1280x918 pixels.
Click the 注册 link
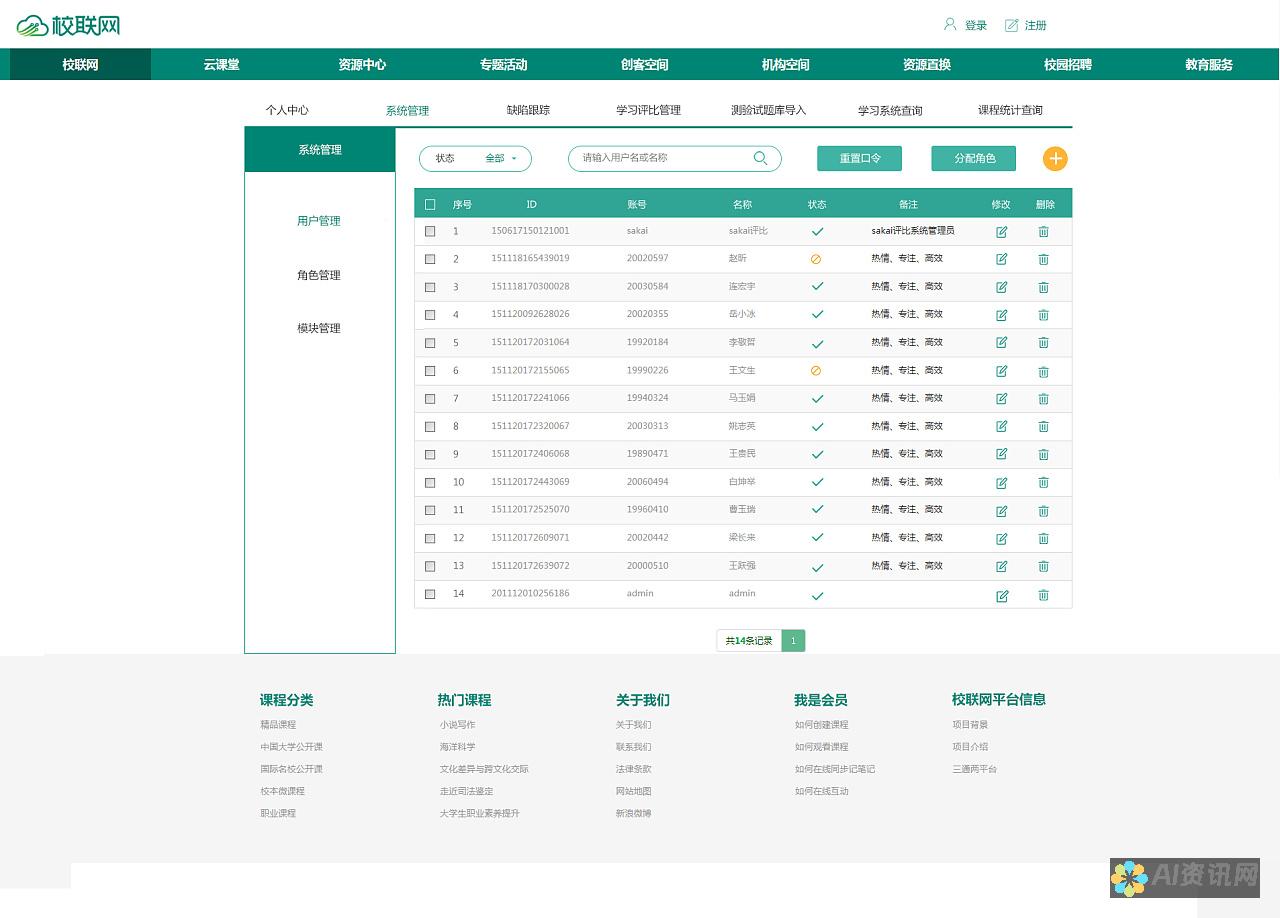click(x=1036, y=26)
